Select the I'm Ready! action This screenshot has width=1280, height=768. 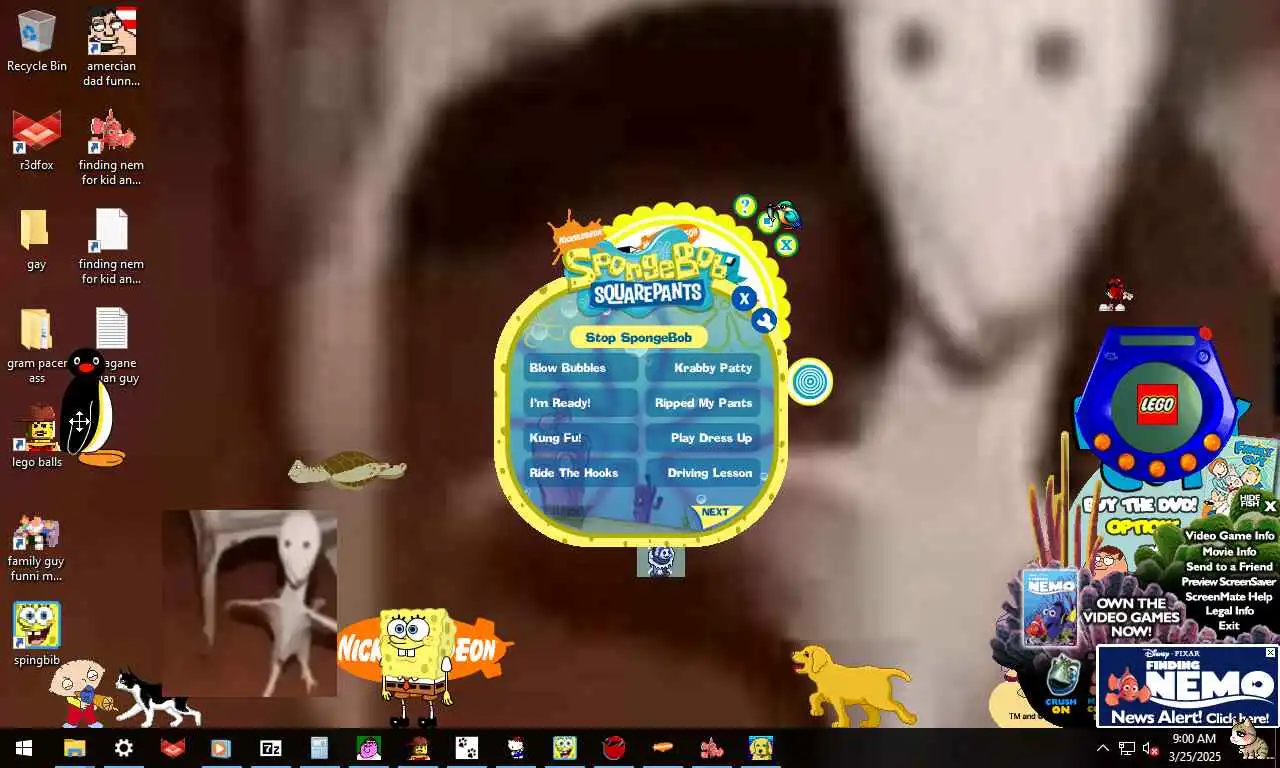click(x=581, y=403)
